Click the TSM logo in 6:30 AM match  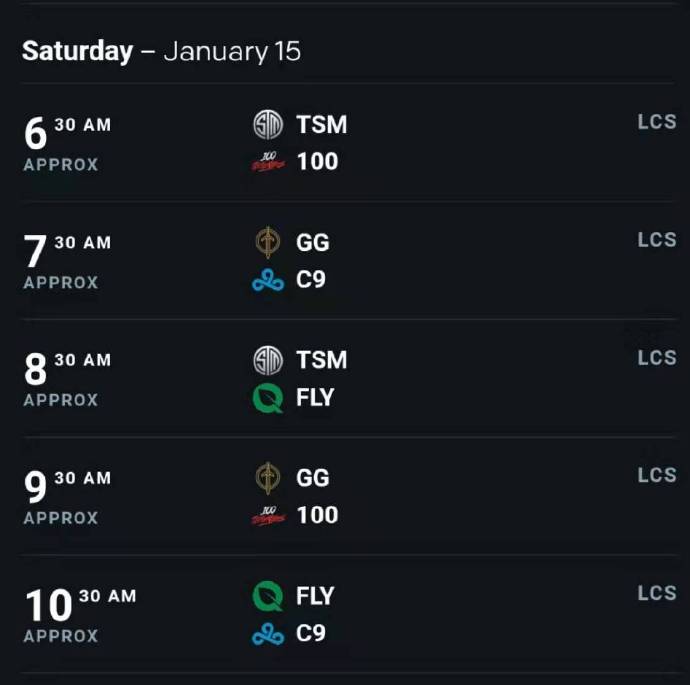pos(268,125)
